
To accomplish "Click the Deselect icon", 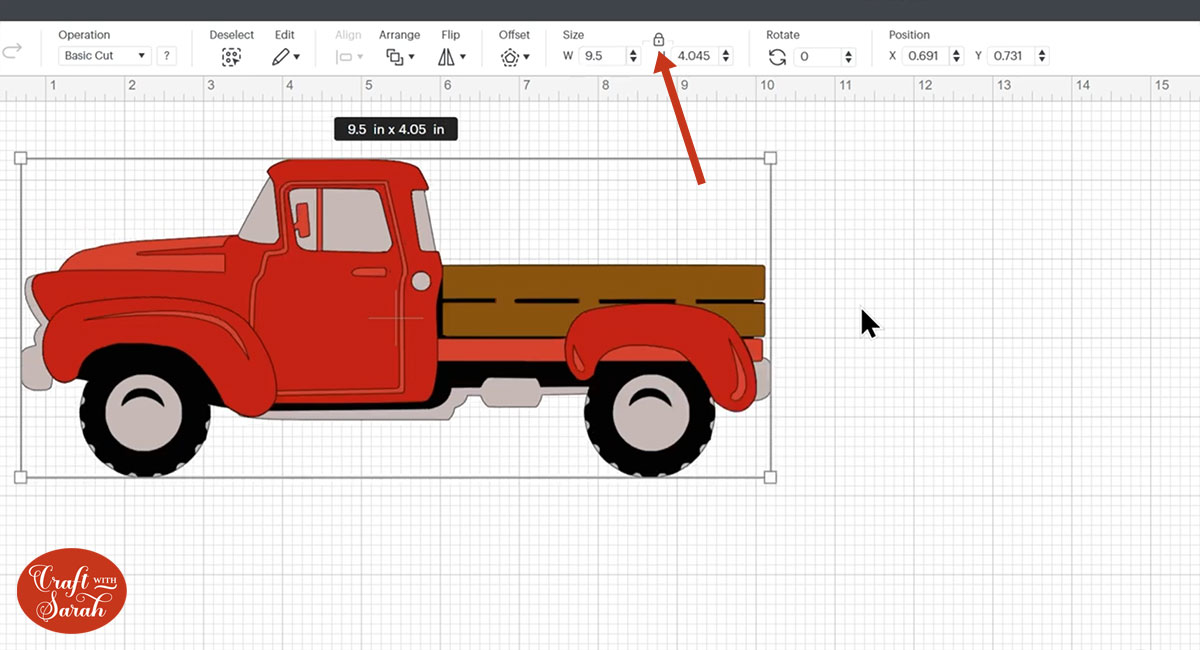I will (x=231, y=57).
